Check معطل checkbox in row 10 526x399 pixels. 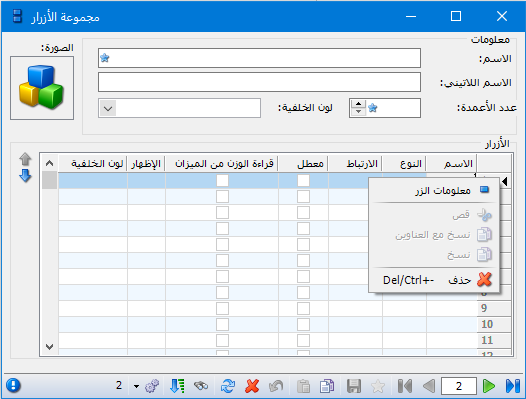pyautogui.click(x=303, y=325)
